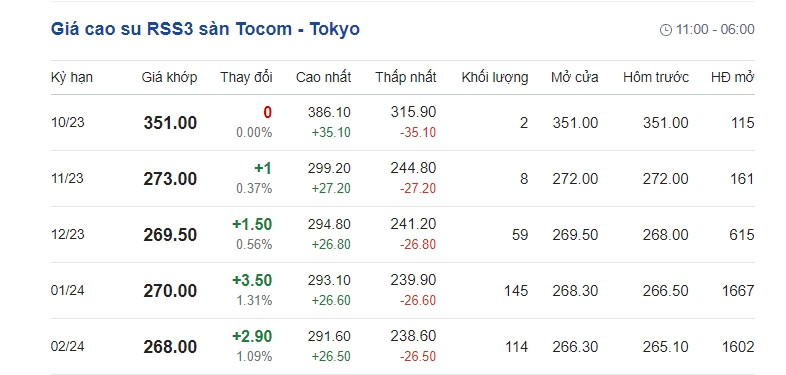Click the +3.50 change value

pos(252,280)
